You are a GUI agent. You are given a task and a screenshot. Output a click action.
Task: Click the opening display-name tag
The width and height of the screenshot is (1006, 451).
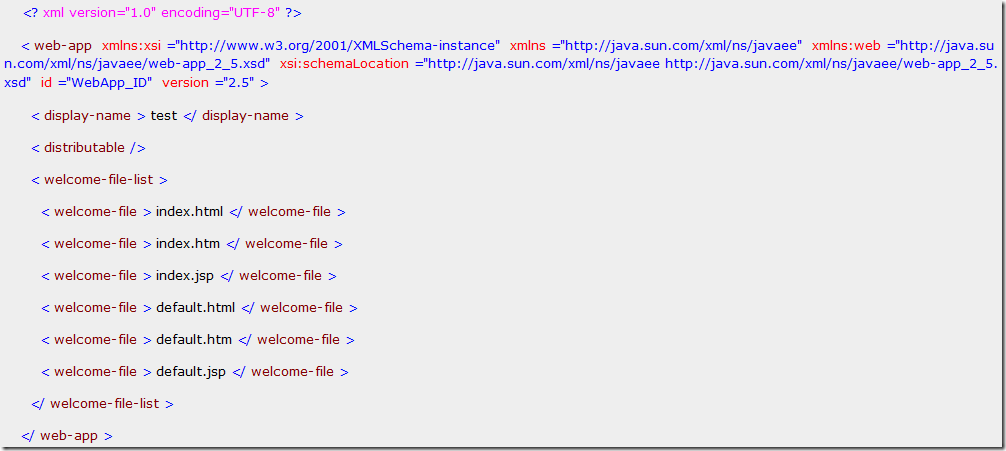[89, 116]
